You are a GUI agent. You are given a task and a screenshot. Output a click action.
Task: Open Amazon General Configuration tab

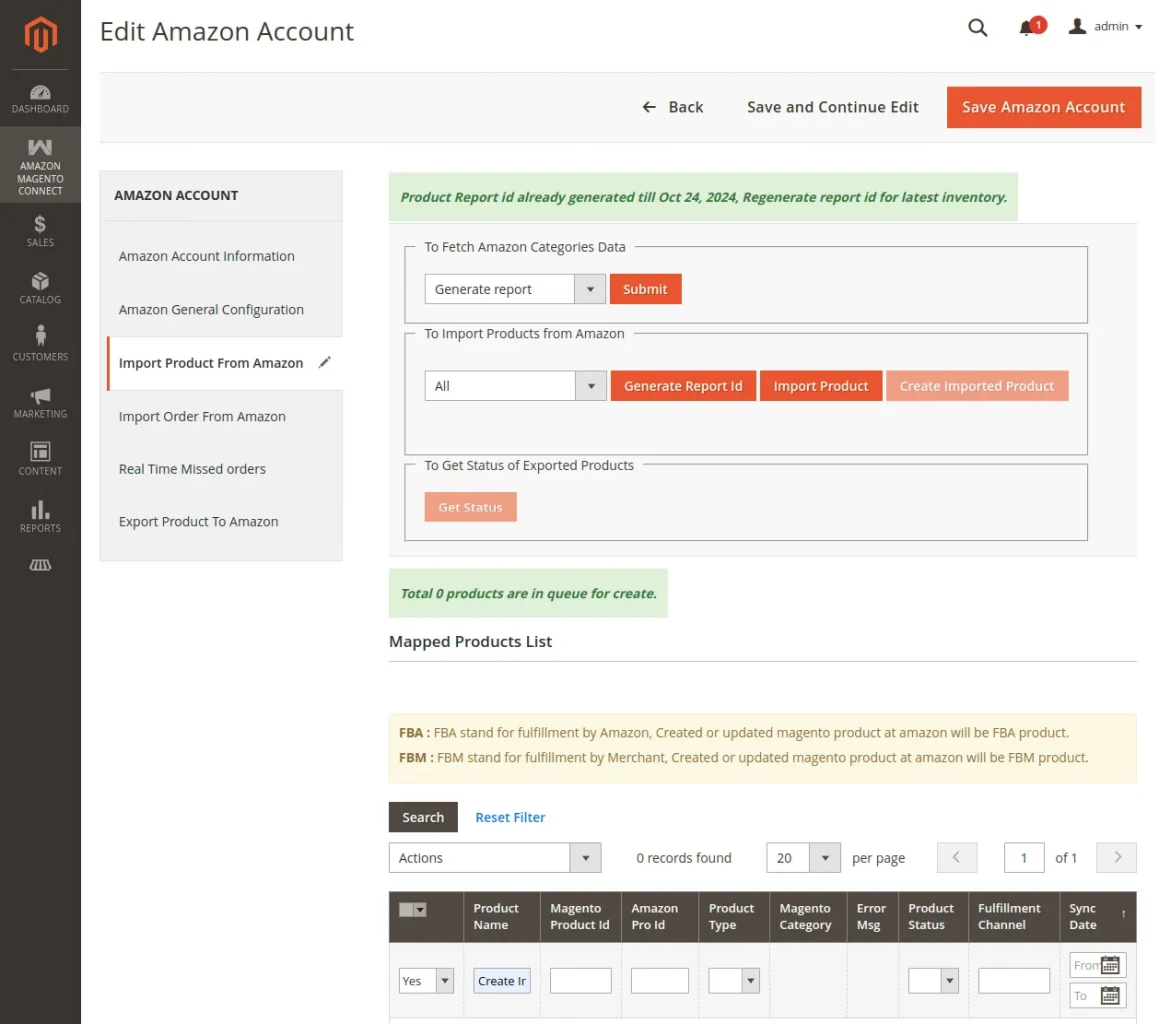(211, 309)
